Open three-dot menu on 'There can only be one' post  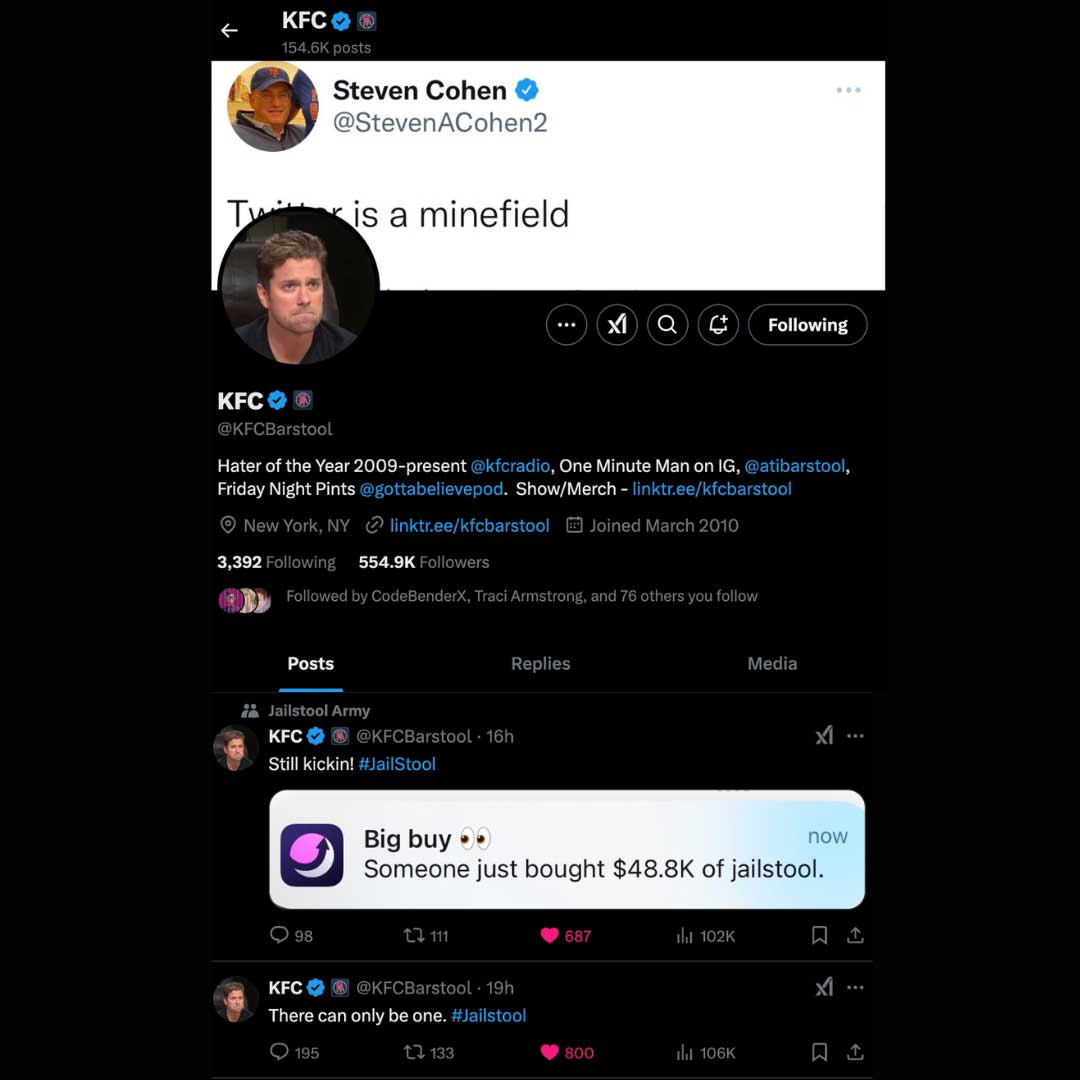click(x=855, y=988)
